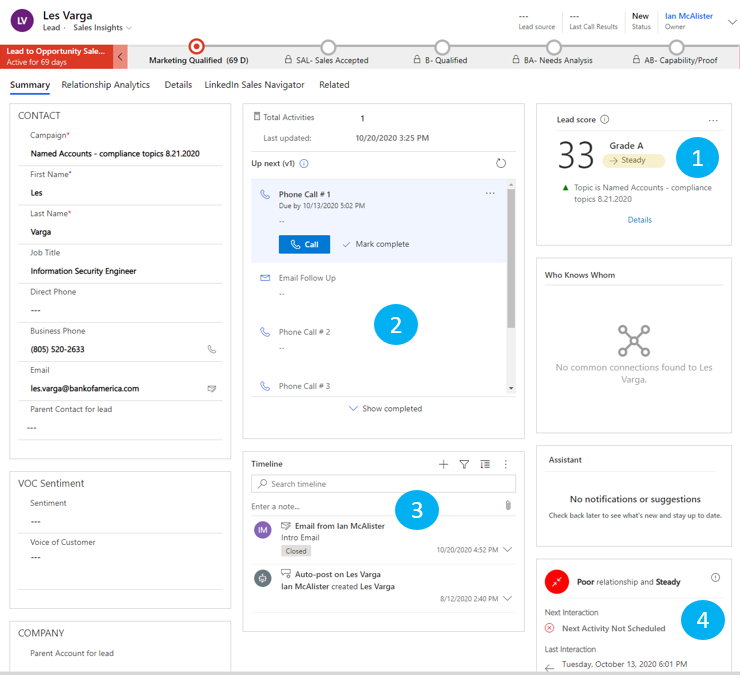741x682 pixels.
Task: Select the B- Qualified stage
Action: tap(442, 47)
